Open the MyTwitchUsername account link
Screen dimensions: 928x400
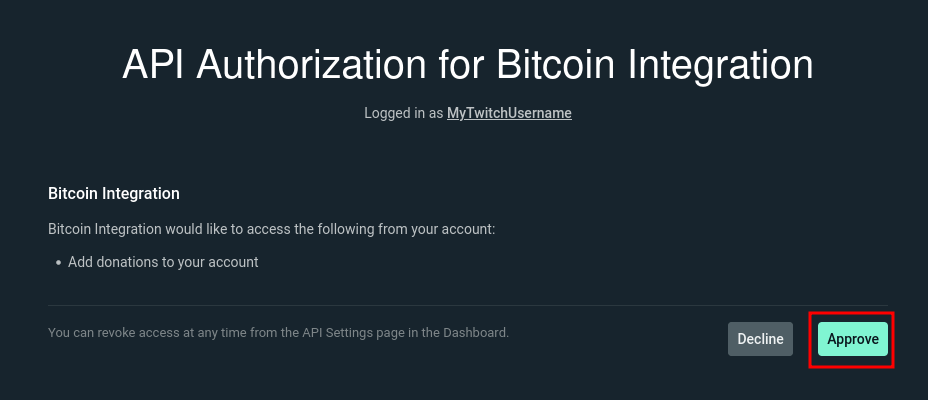point(509,113)
